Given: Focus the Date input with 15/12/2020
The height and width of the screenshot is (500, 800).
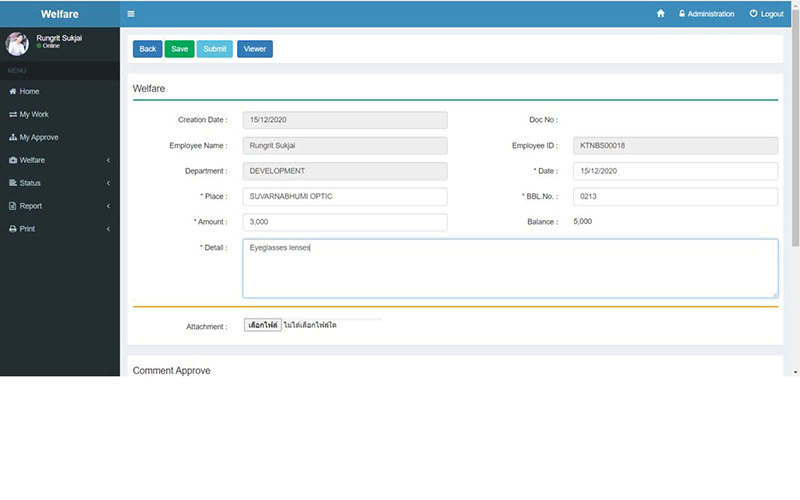Looking at the screenshot, I should [x=676, y=171].
